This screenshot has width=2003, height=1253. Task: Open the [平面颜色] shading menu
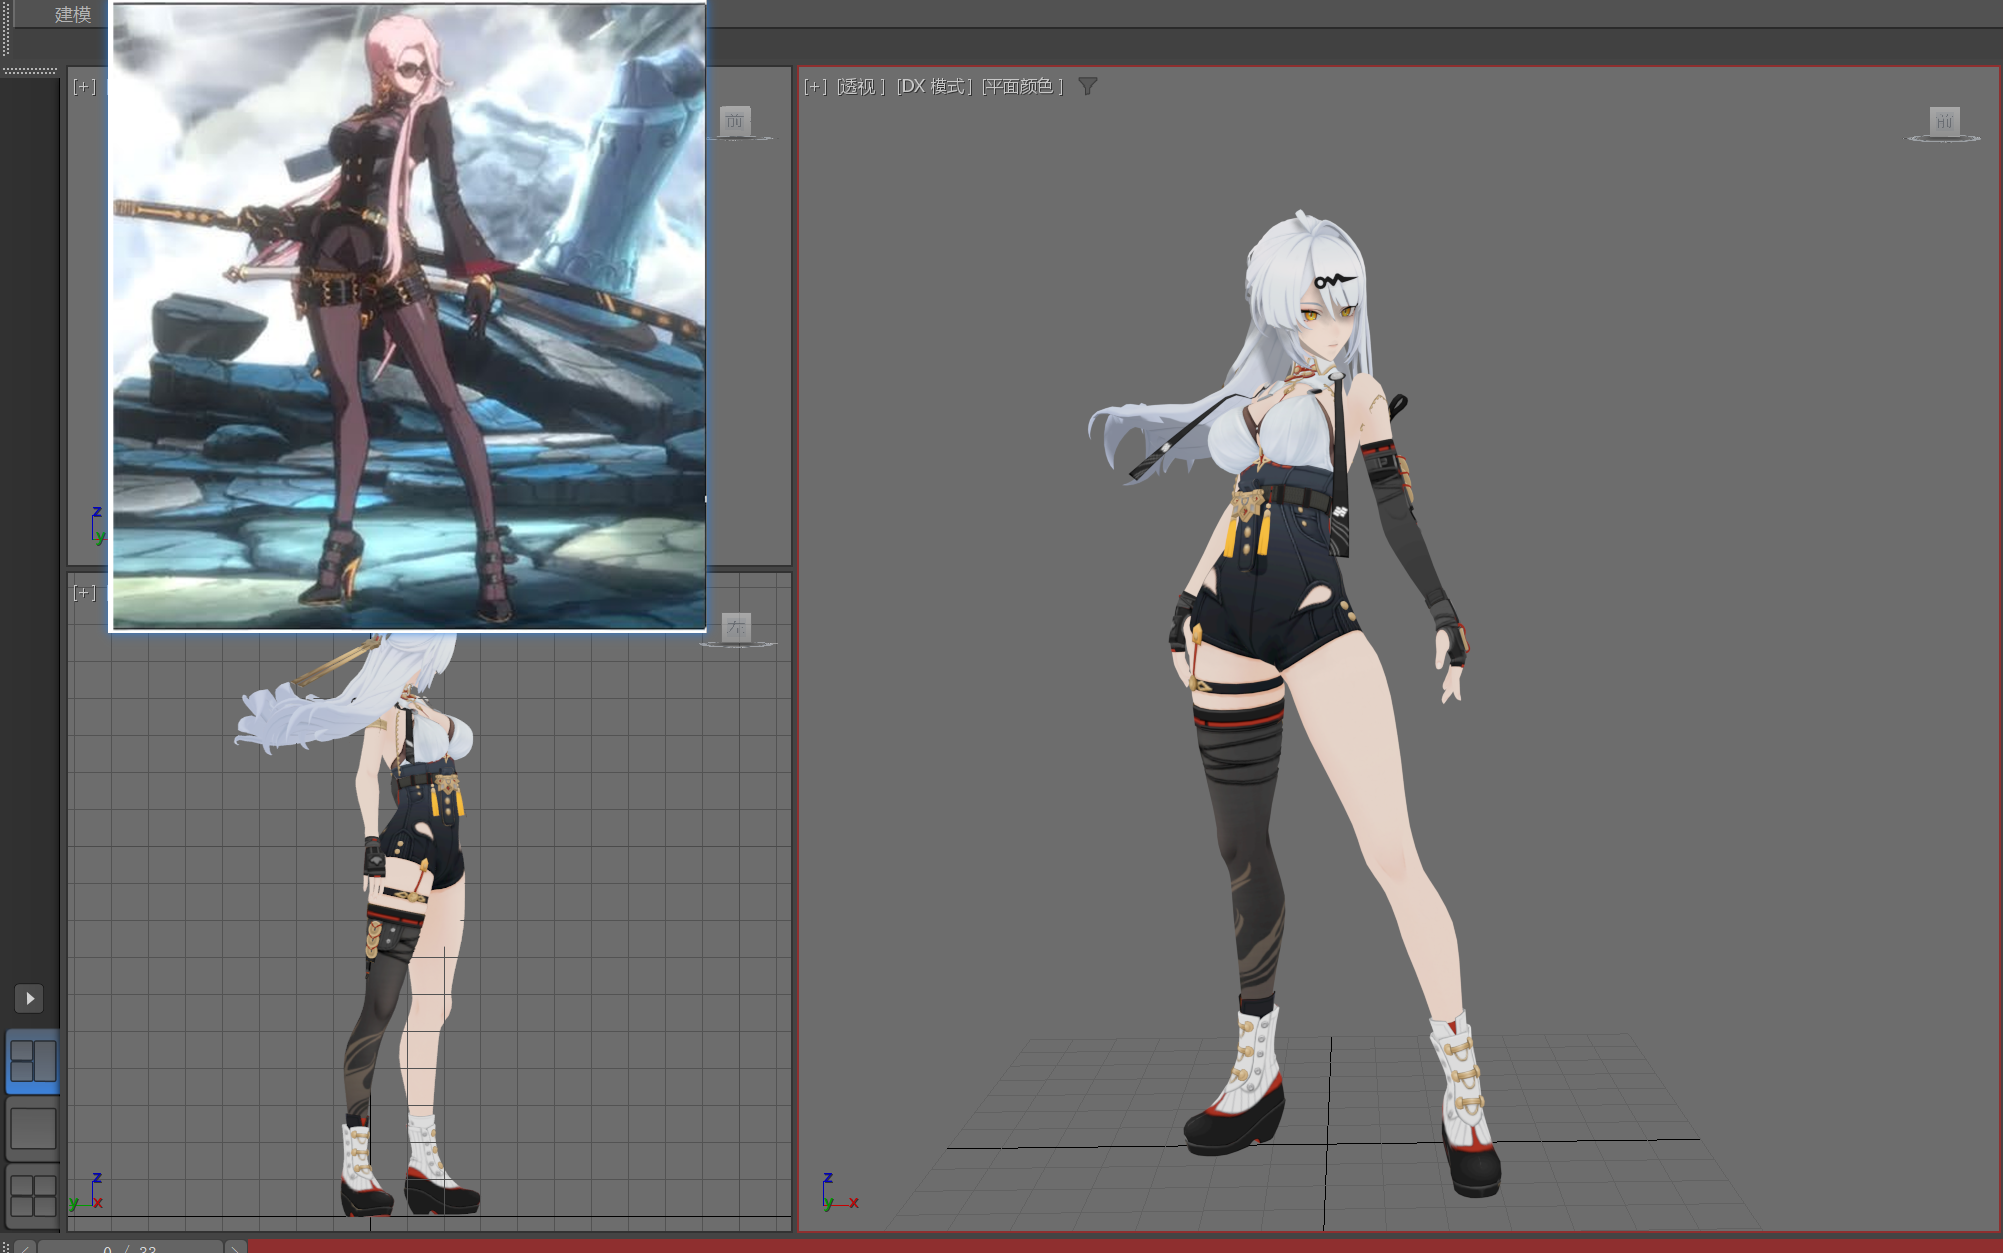pos(1022,87)
